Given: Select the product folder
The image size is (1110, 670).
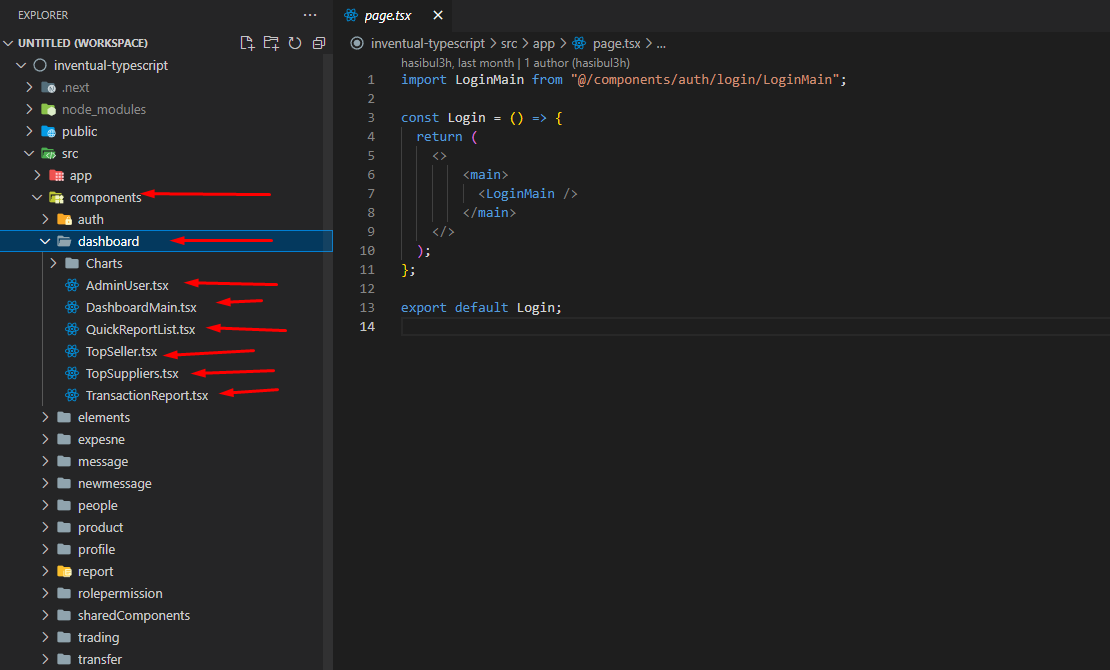Looking at the screenshot, I should point(101,528).
